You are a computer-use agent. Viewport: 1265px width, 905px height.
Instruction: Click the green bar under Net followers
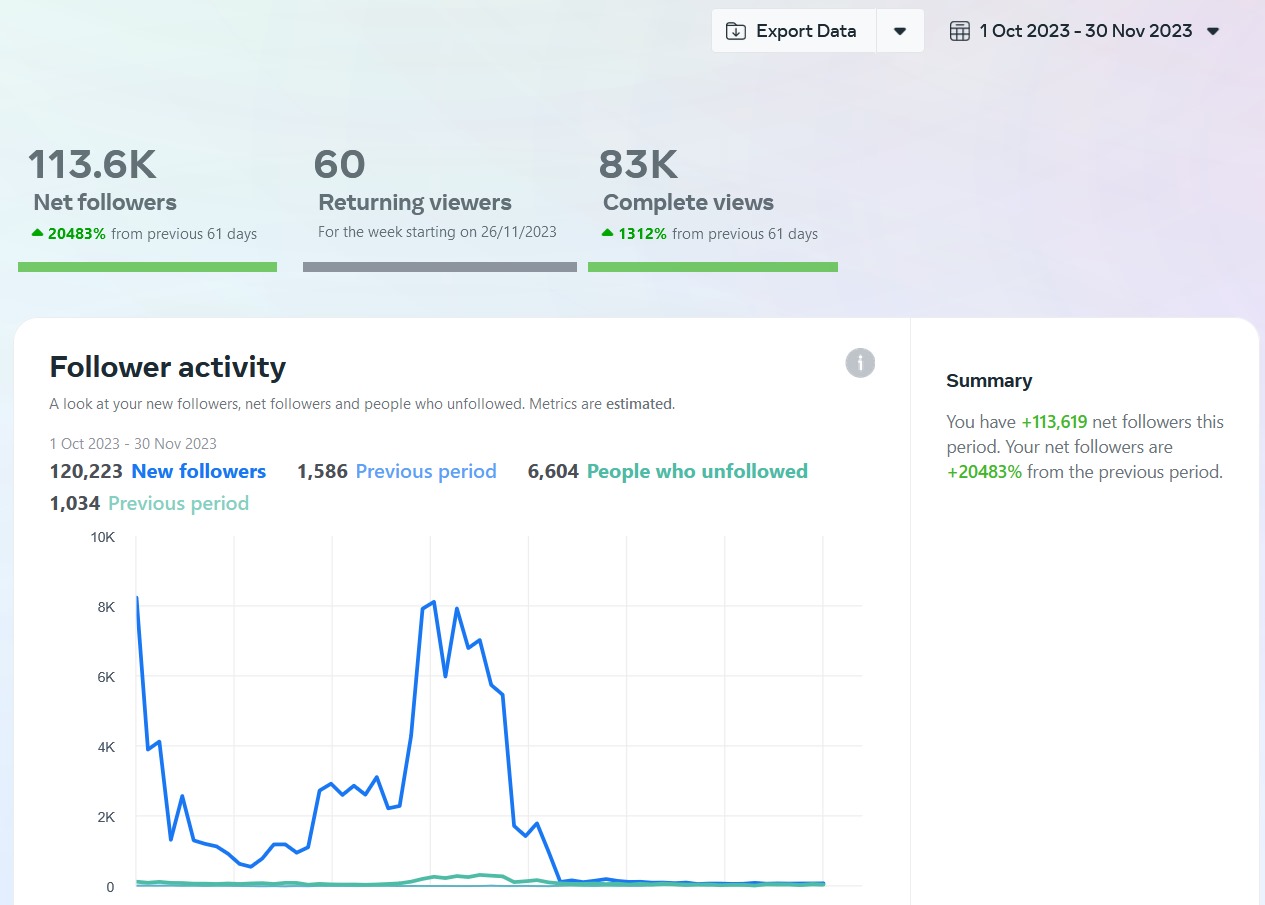[x=147, y=267]
